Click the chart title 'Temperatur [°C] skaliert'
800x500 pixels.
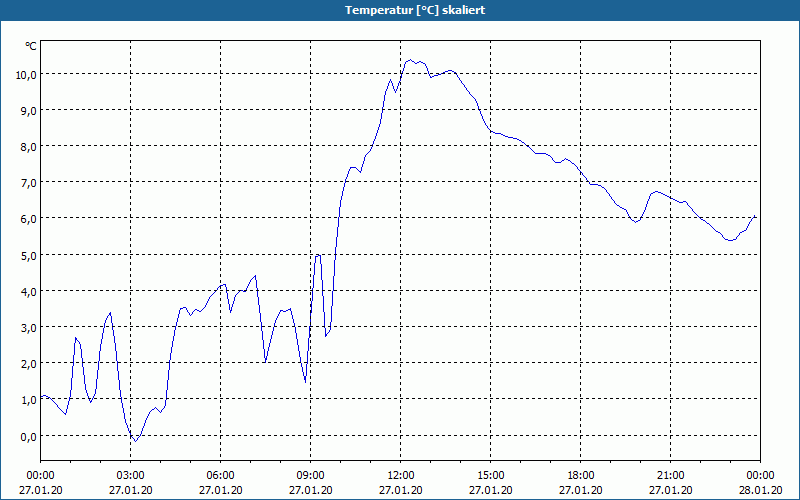coord(415,10)
